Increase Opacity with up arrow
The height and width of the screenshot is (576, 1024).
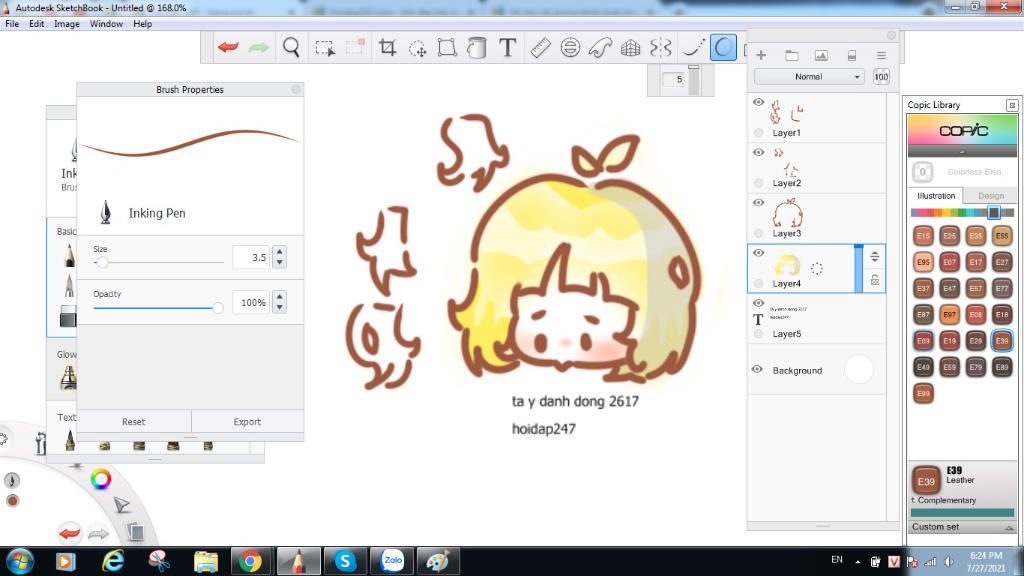click(x=280, y=296)
